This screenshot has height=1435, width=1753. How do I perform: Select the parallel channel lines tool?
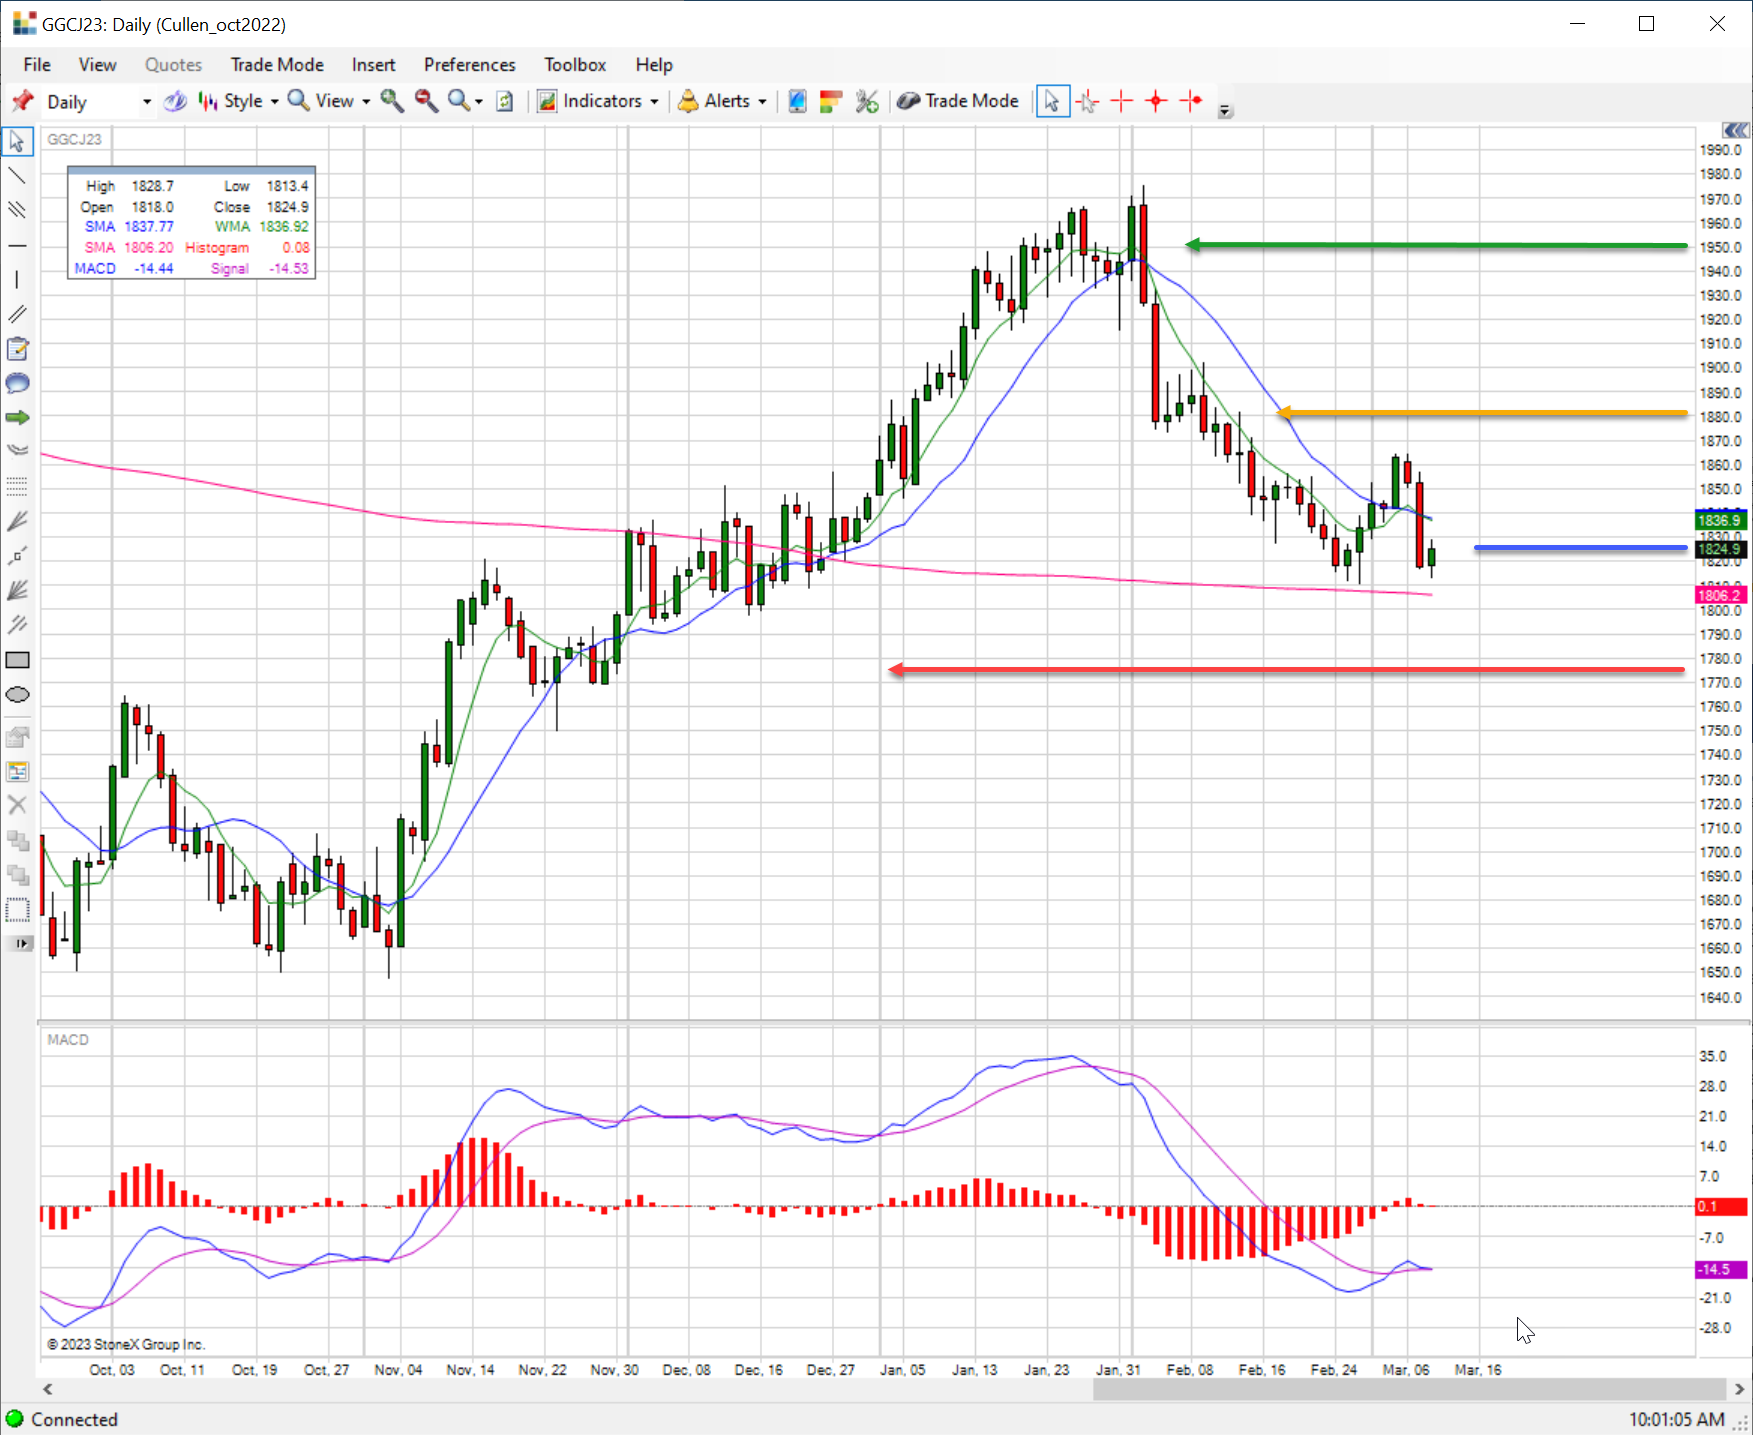point(17,210)
